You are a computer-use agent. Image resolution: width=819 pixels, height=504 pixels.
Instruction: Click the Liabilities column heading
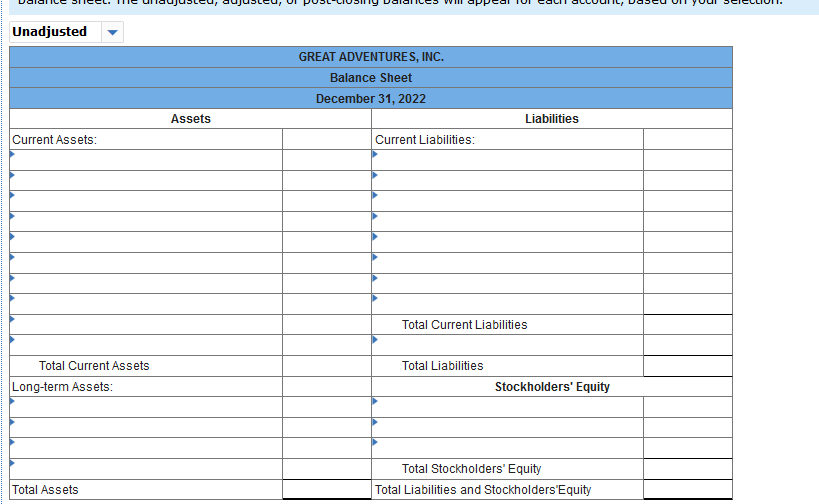[x=552, y=119]
